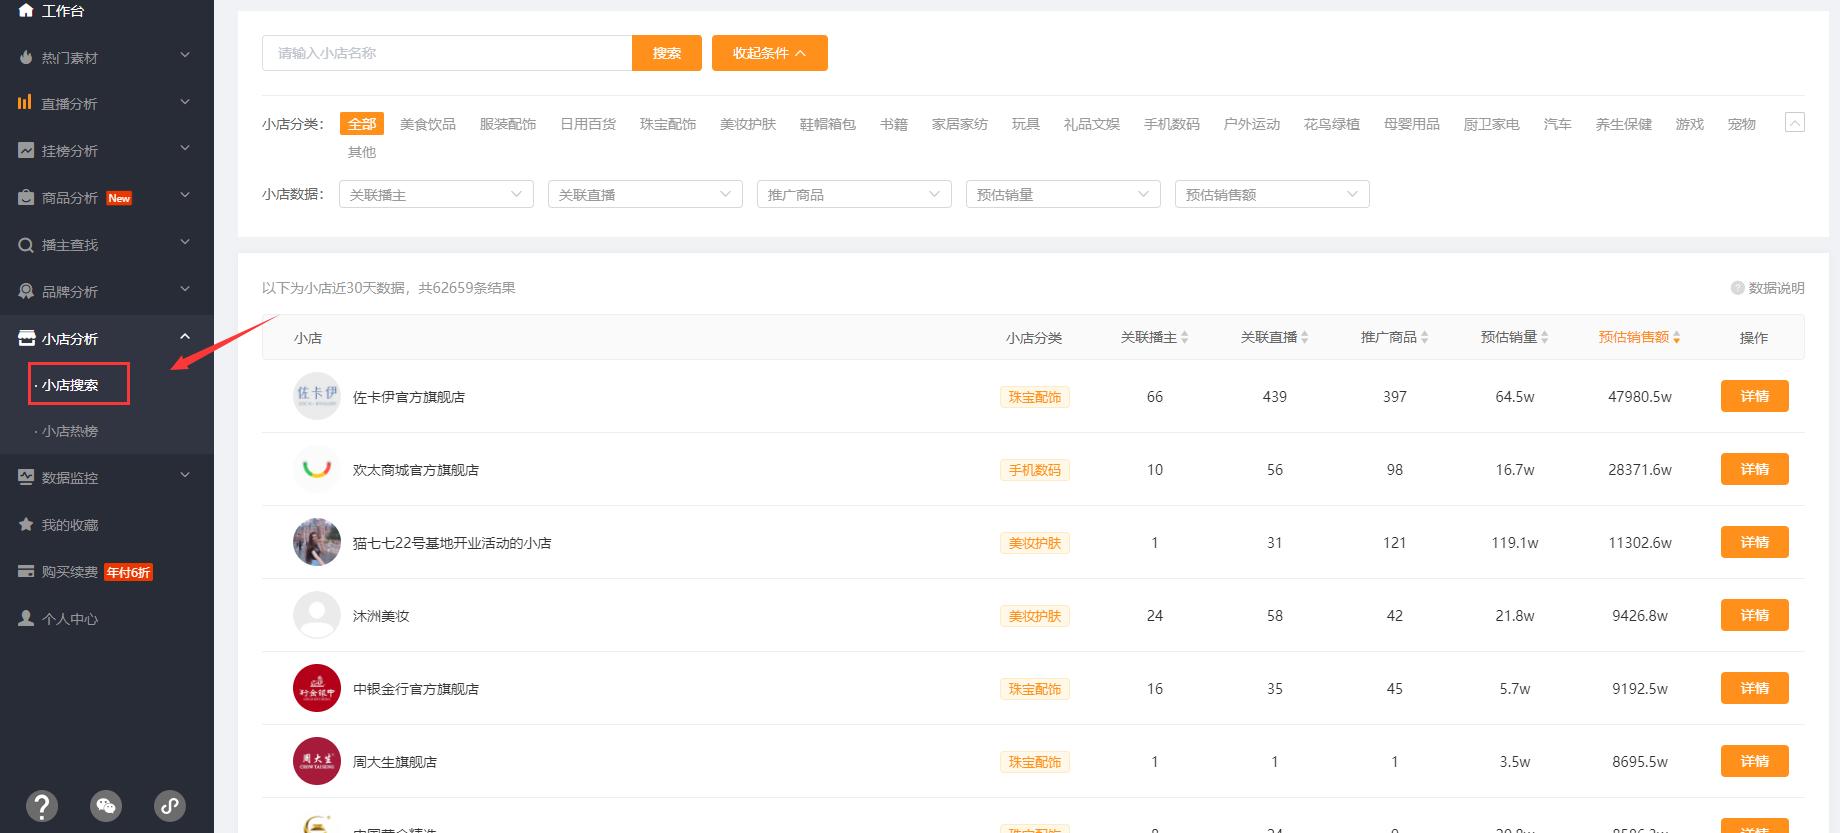View details for 欢太商城官方旗舰店

point(1754,469)
